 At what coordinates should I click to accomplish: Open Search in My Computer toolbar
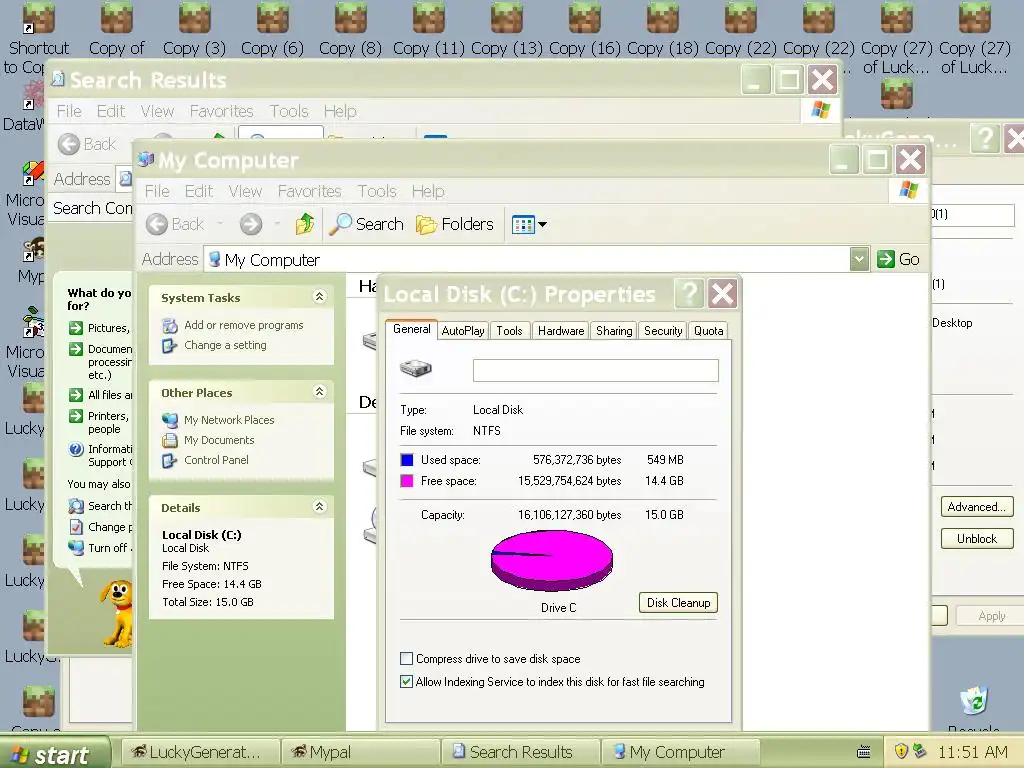point(366,224)
